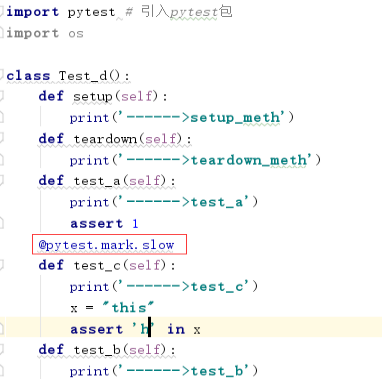Select the class name 'Test_d'
The height and width of the screenshot is (379, 382).
83,76
